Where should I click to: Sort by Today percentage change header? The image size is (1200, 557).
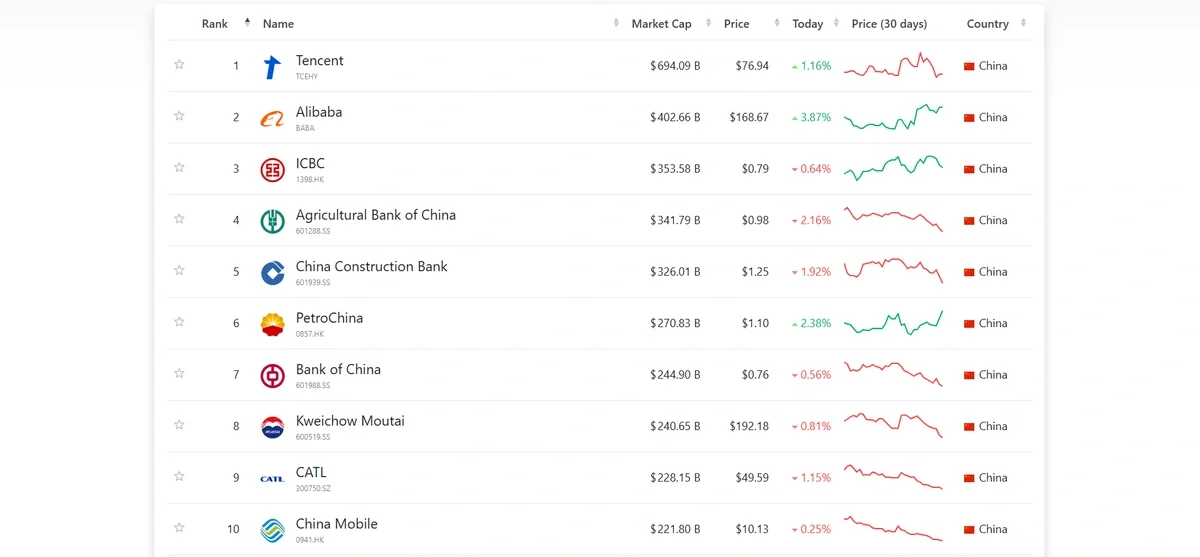[x=807, y=24]
